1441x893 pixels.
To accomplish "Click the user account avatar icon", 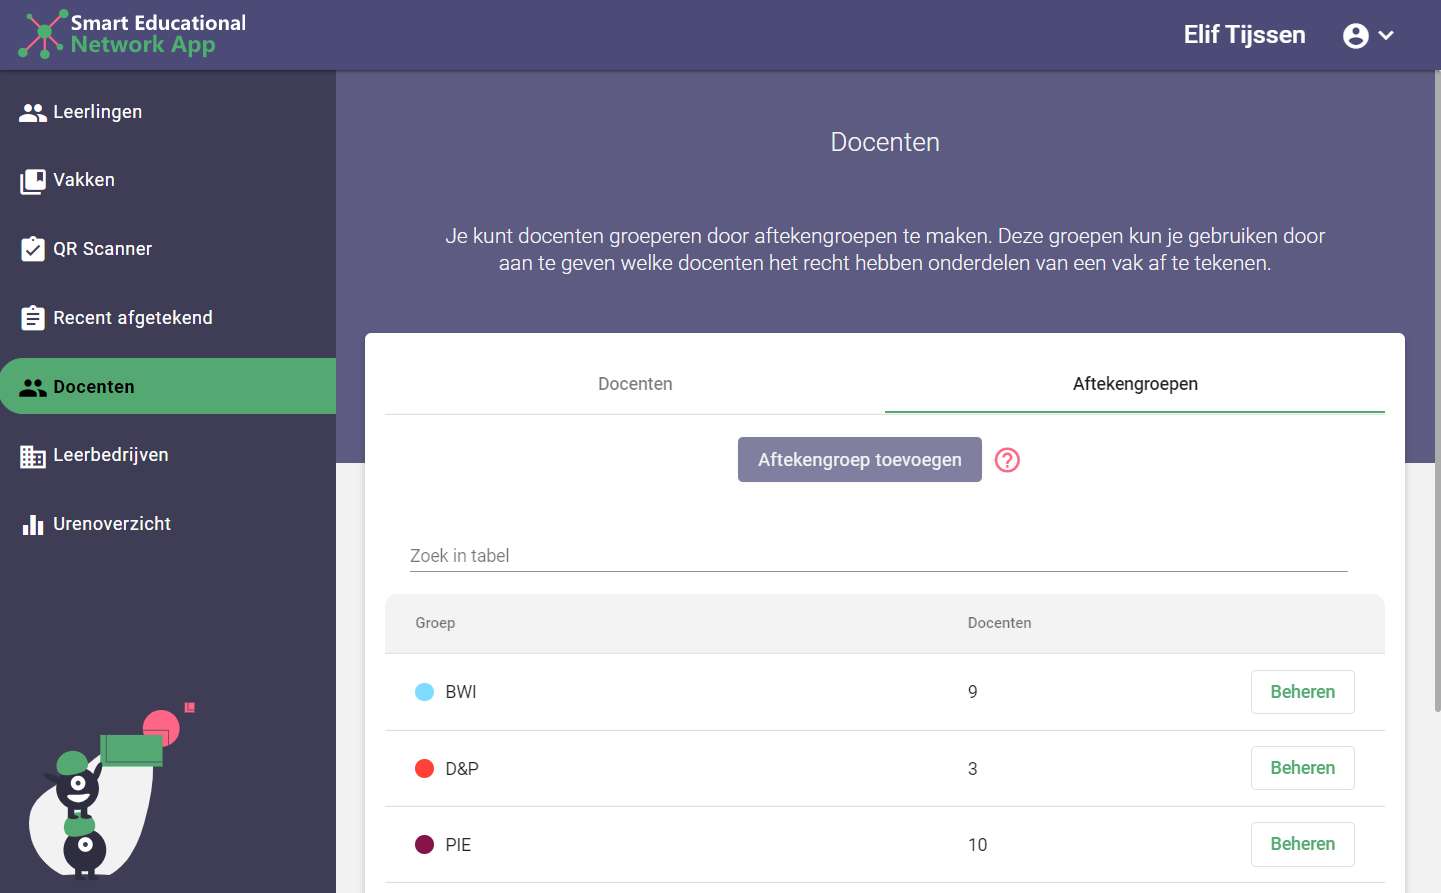I will pos(1356,36).
